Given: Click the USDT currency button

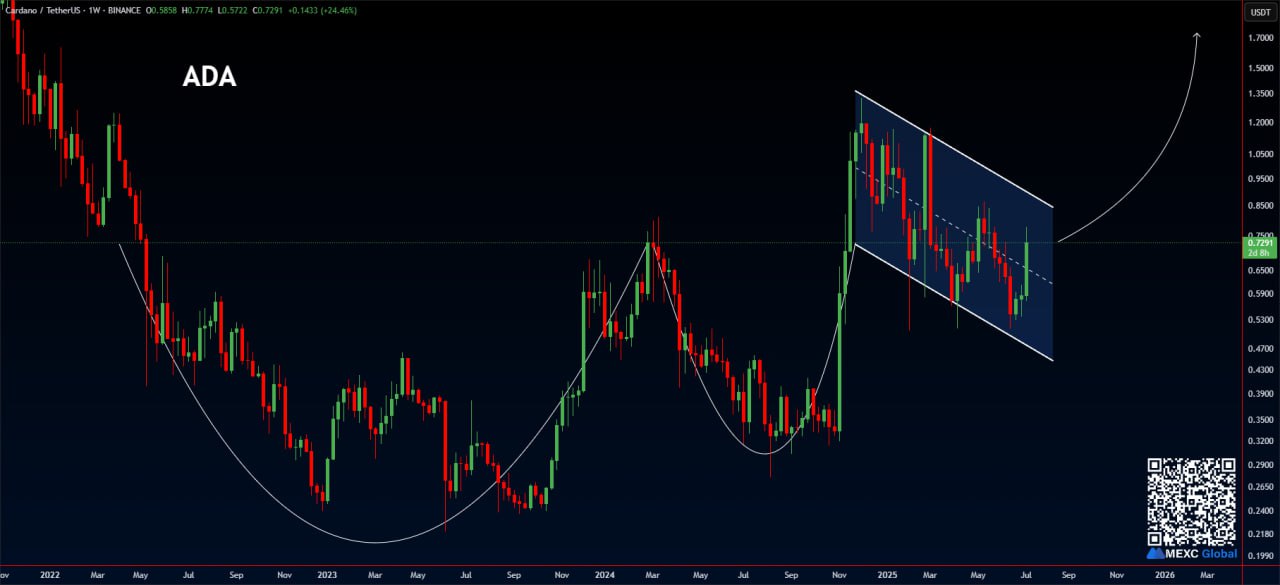Looking at the screenshot, I should pyautogui.click(x=1258, y=12).
